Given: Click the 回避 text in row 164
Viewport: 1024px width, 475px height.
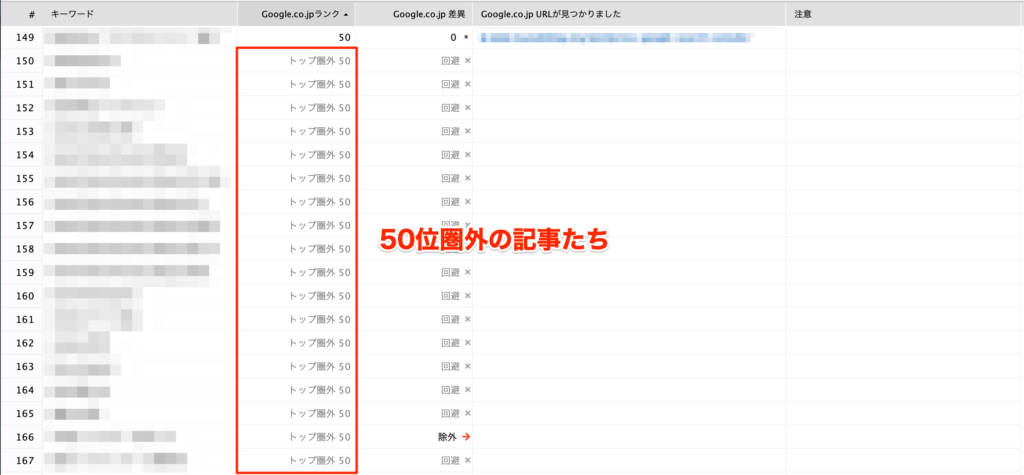Looking at the screenshot, I should click(x=451, y=390).
